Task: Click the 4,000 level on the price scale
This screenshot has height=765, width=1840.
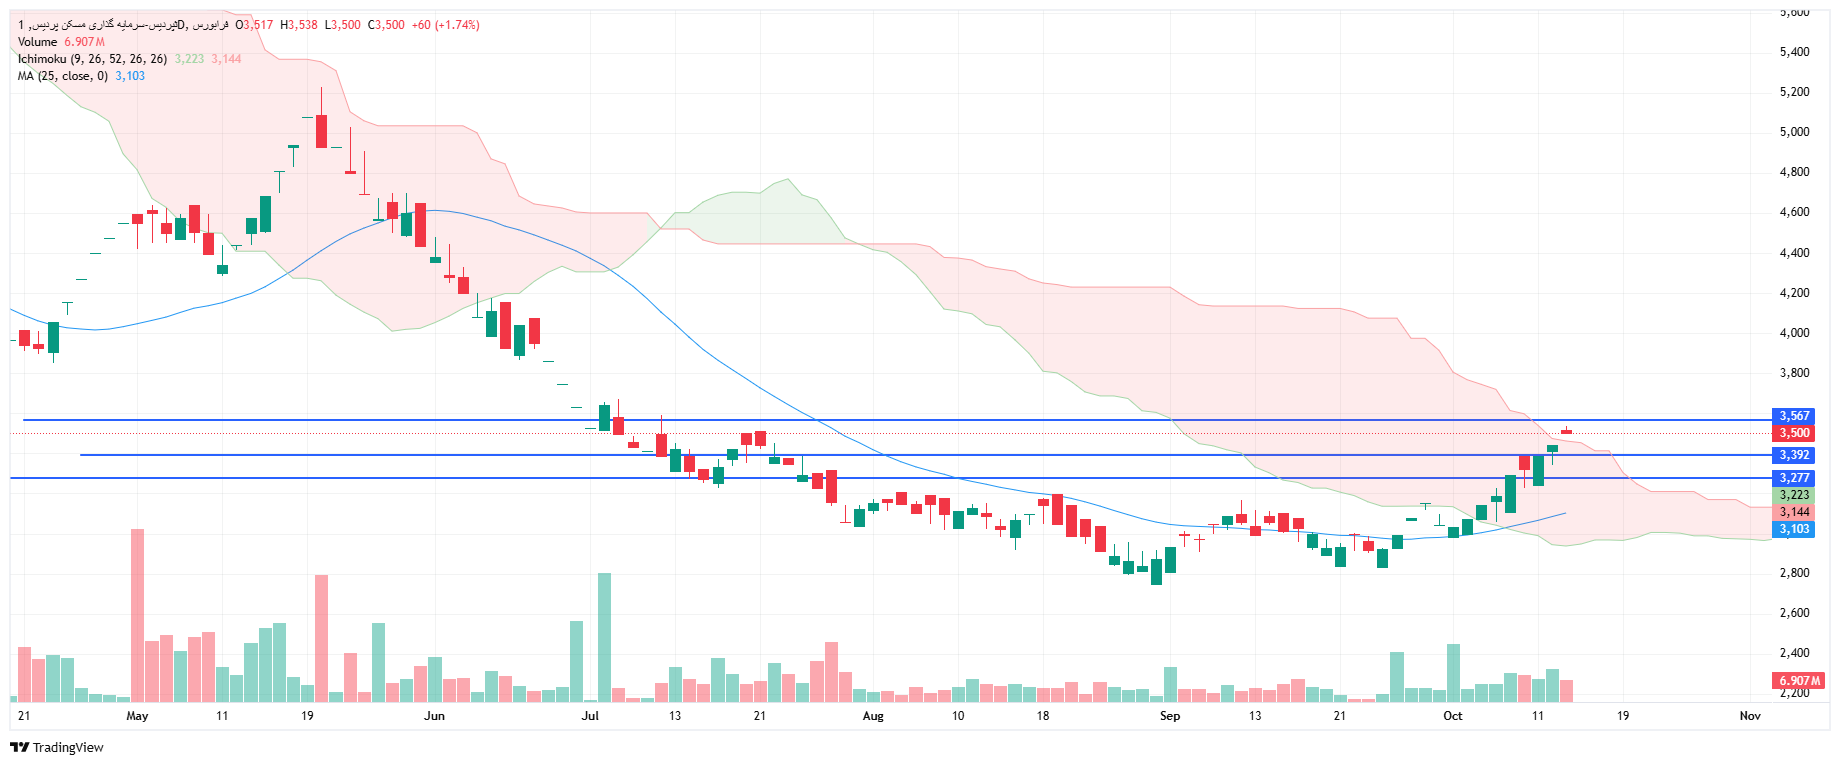Action: tap(1794, 333)
